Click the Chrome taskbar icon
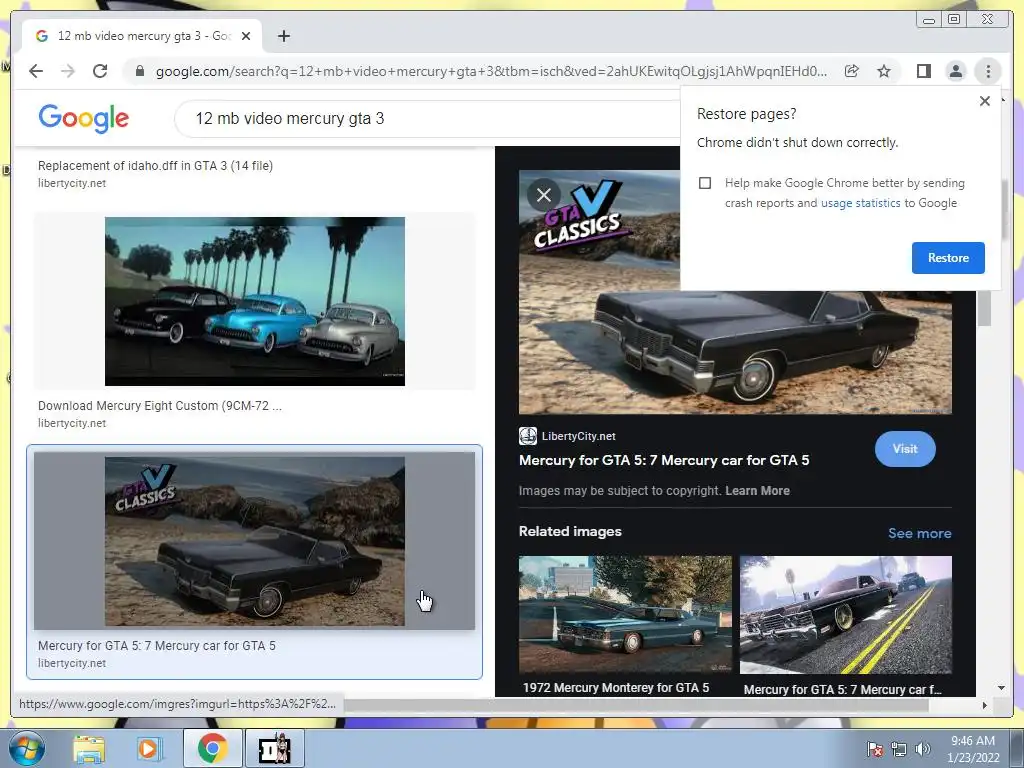 tap(212, 748)
